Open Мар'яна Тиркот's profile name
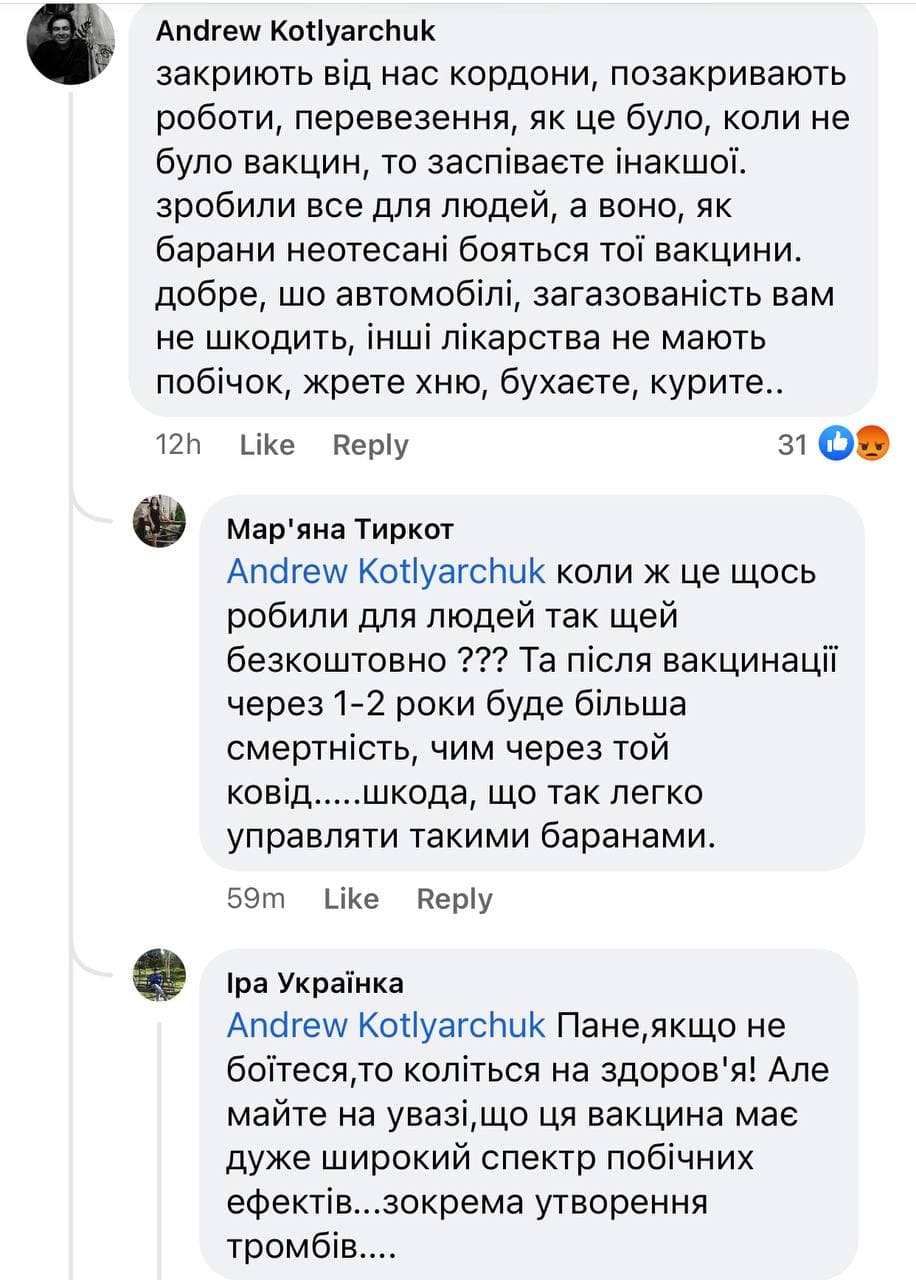 340,528
